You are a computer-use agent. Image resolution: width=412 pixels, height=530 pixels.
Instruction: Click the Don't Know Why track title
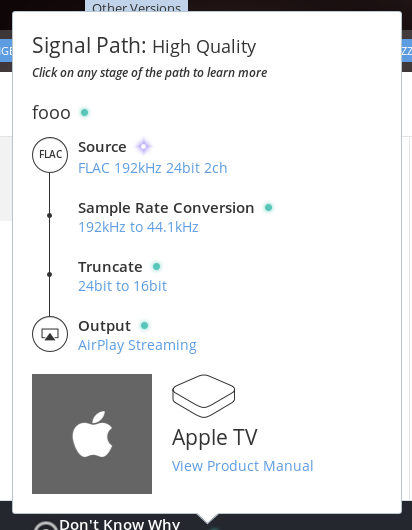pos(120,524)
